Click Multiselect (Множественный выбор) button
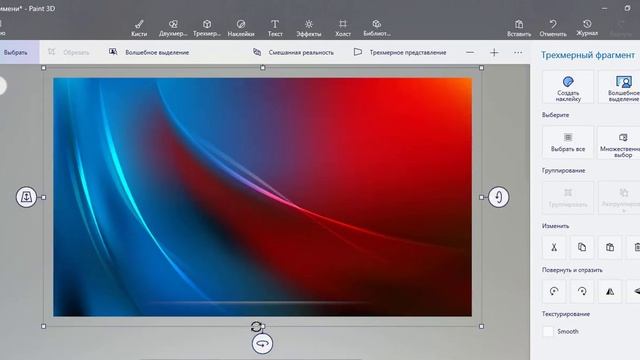The height and width of the screenshot is (360, 640). 619,142
